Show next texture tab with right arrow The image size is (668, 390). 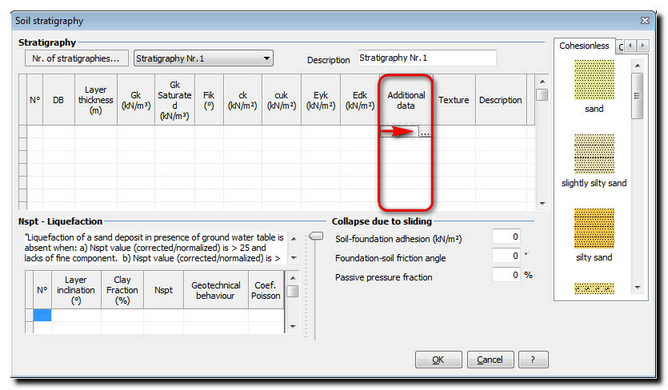642,45
